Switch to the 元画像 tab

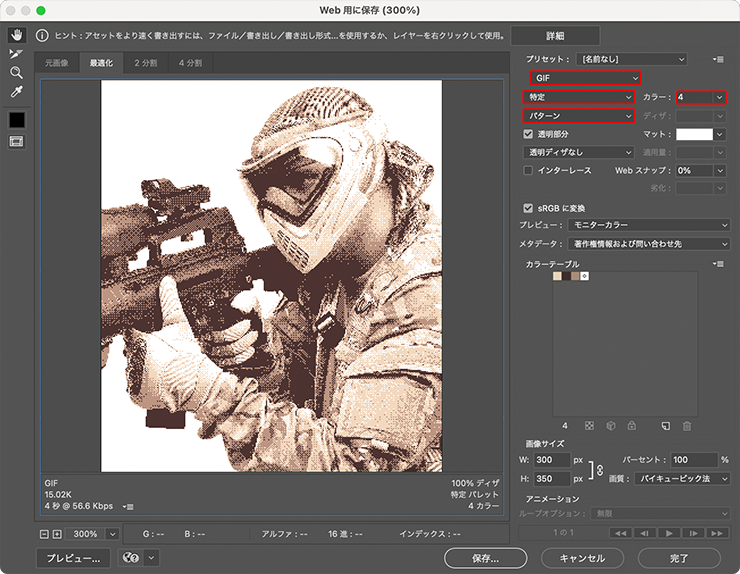pos(57,63)
